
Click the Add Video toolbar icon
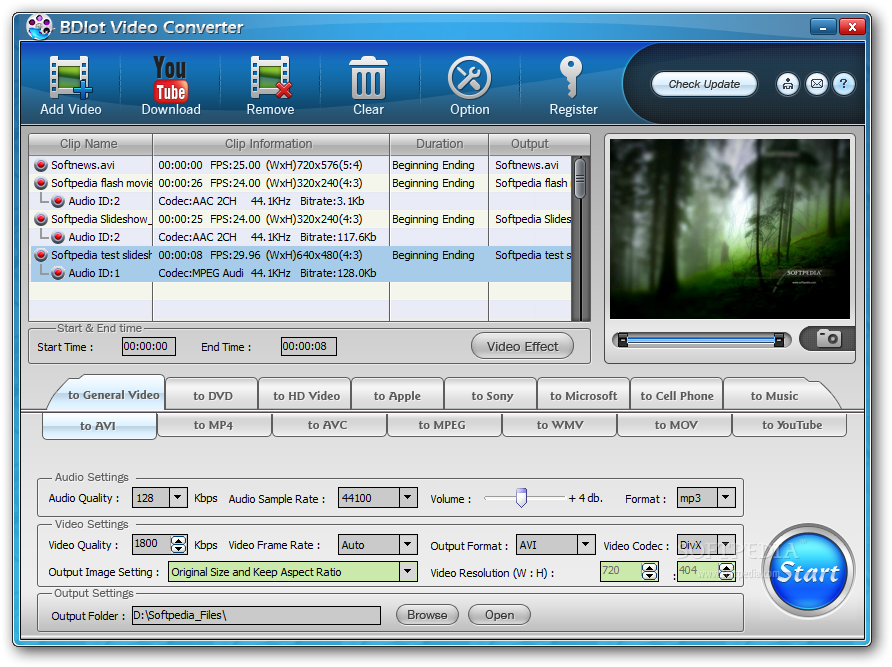click(x=71, y=85)
